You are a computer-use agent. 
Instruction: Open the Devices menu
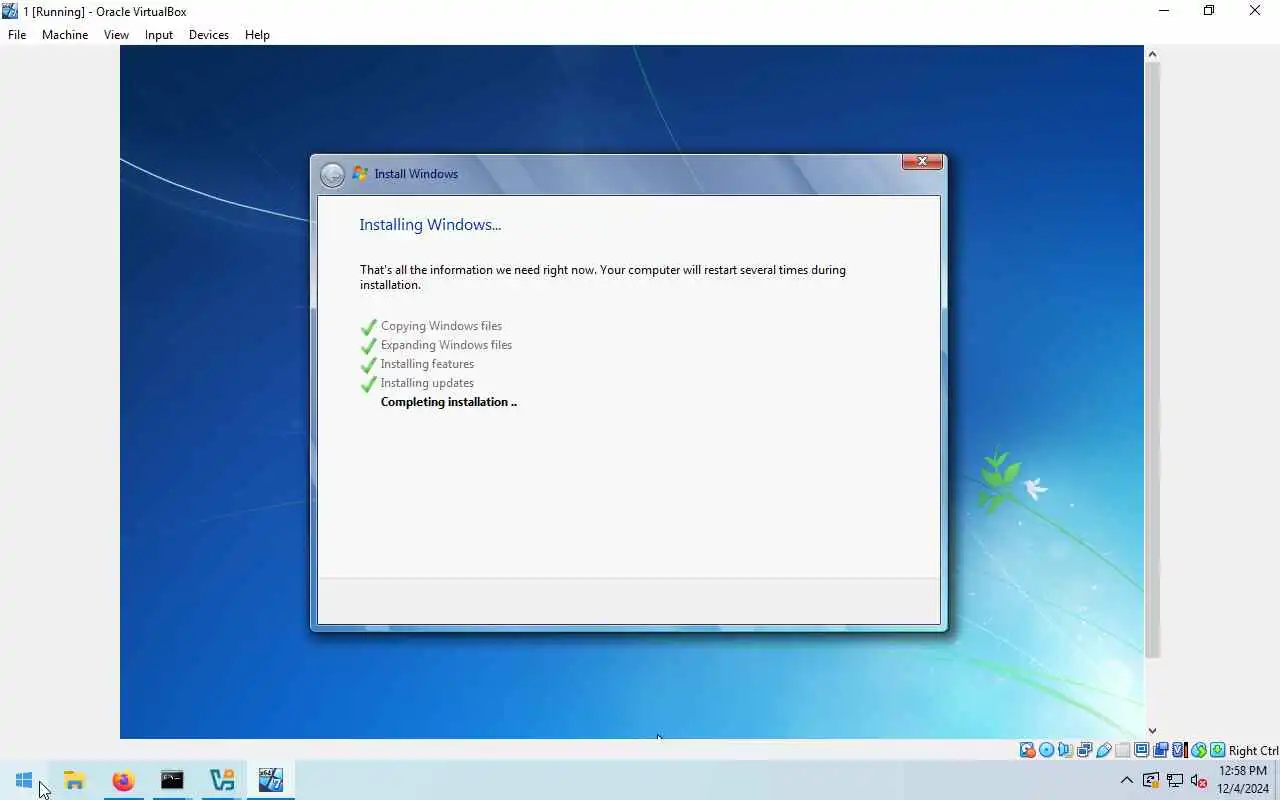coord(209,34)
